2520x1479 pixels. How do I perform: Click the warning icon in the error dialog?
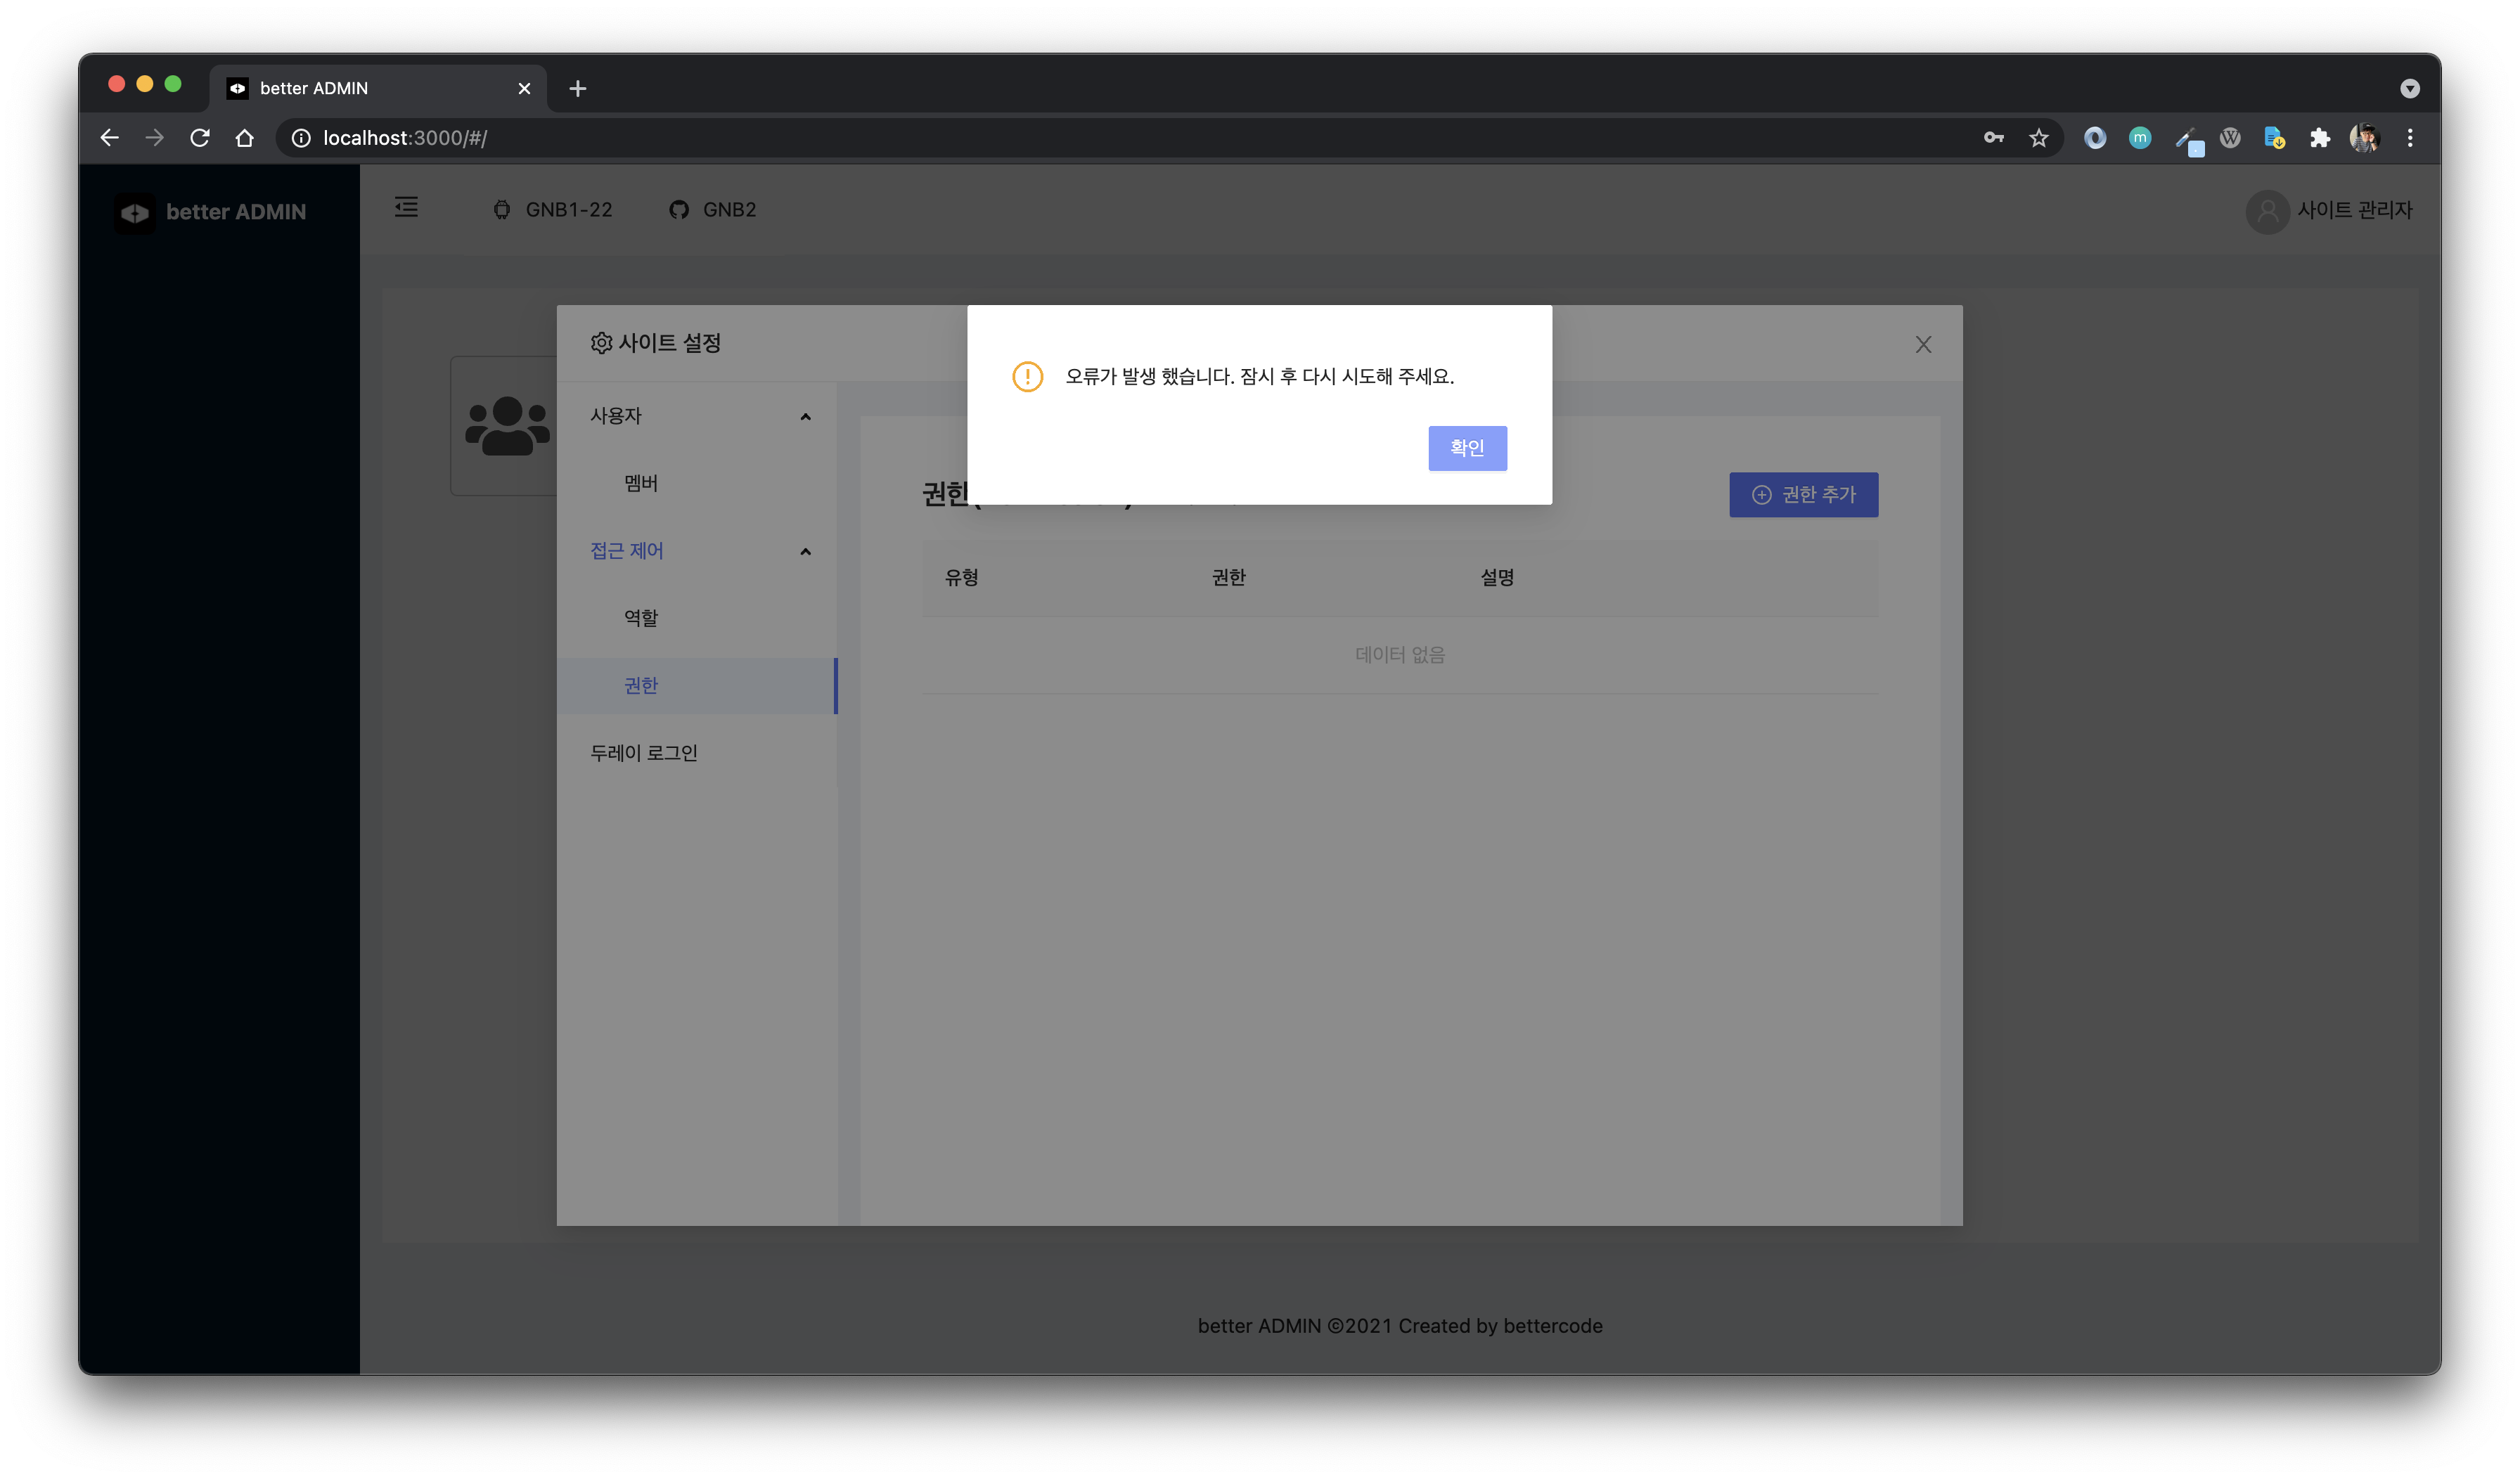click(1028, 376)
